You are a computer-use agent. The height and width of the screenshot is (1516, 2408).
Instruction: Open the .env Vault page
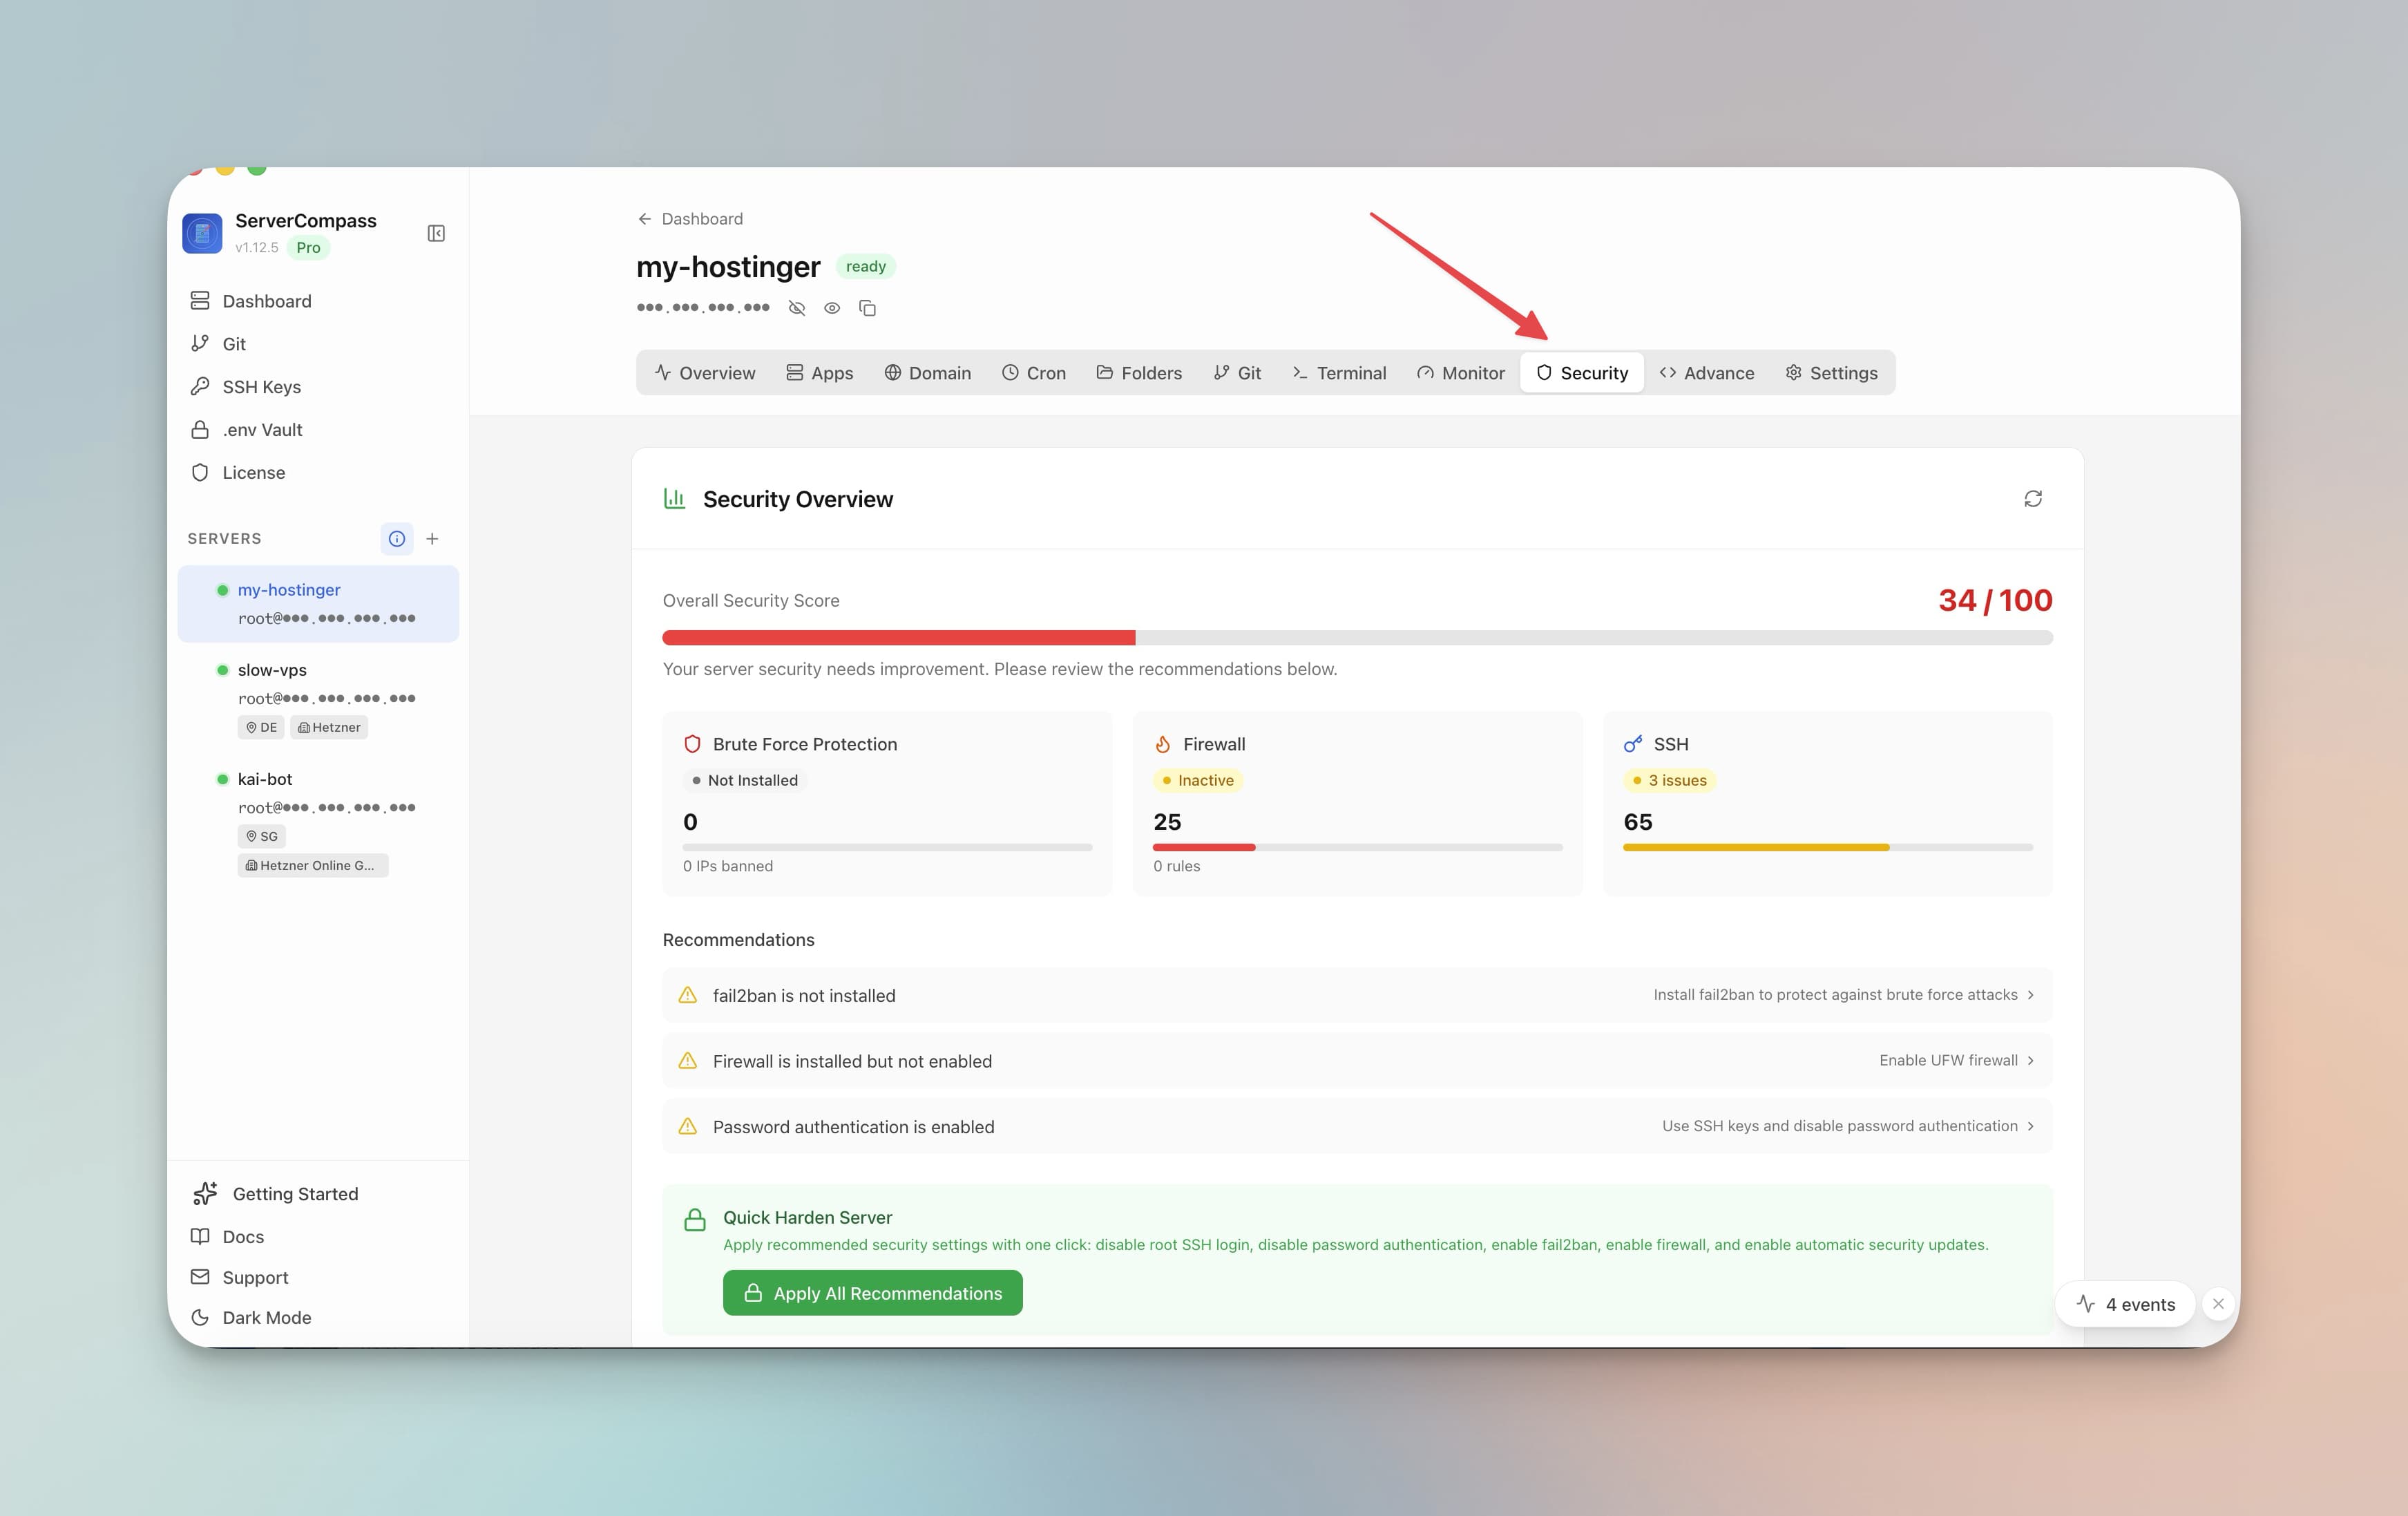coord(263,429)
